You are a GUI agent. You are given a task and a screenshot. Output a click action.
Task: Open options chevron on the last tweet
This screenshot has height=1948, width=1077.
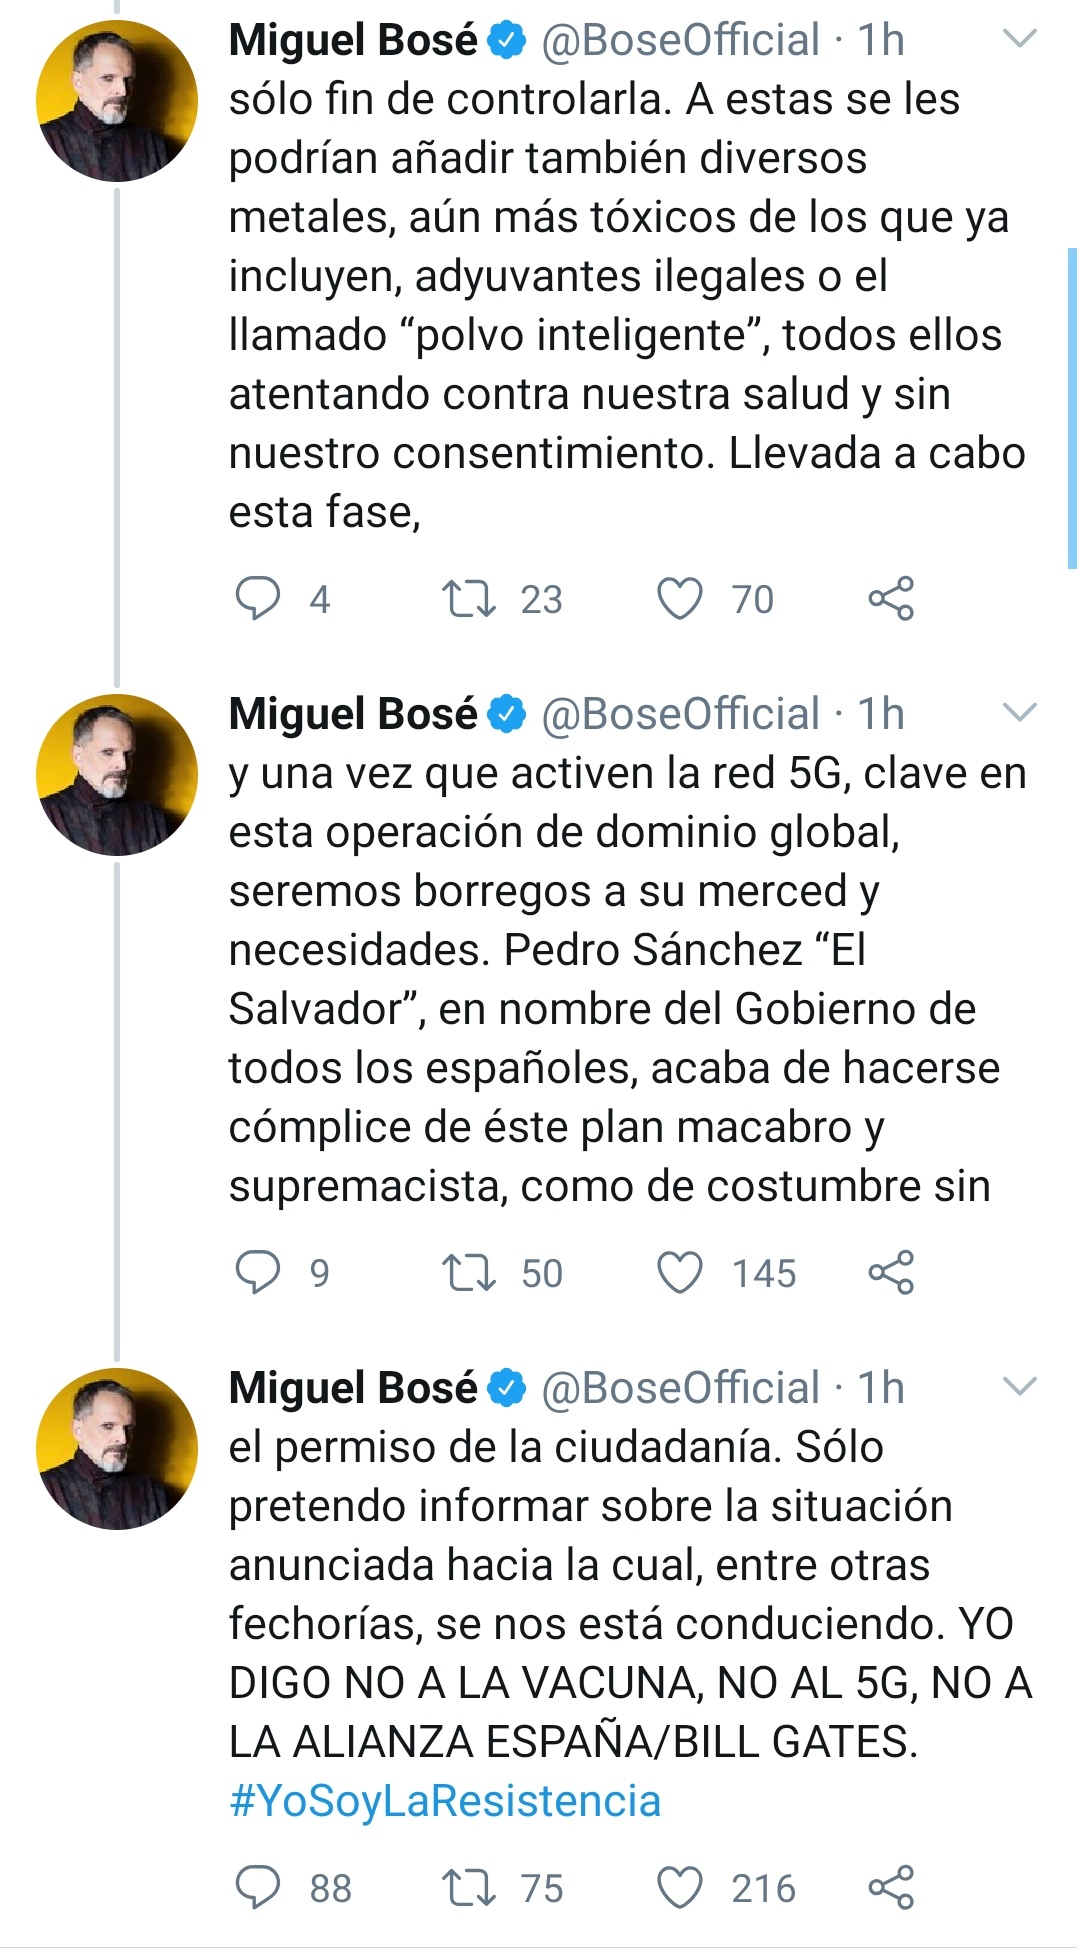point(1019,1387)
